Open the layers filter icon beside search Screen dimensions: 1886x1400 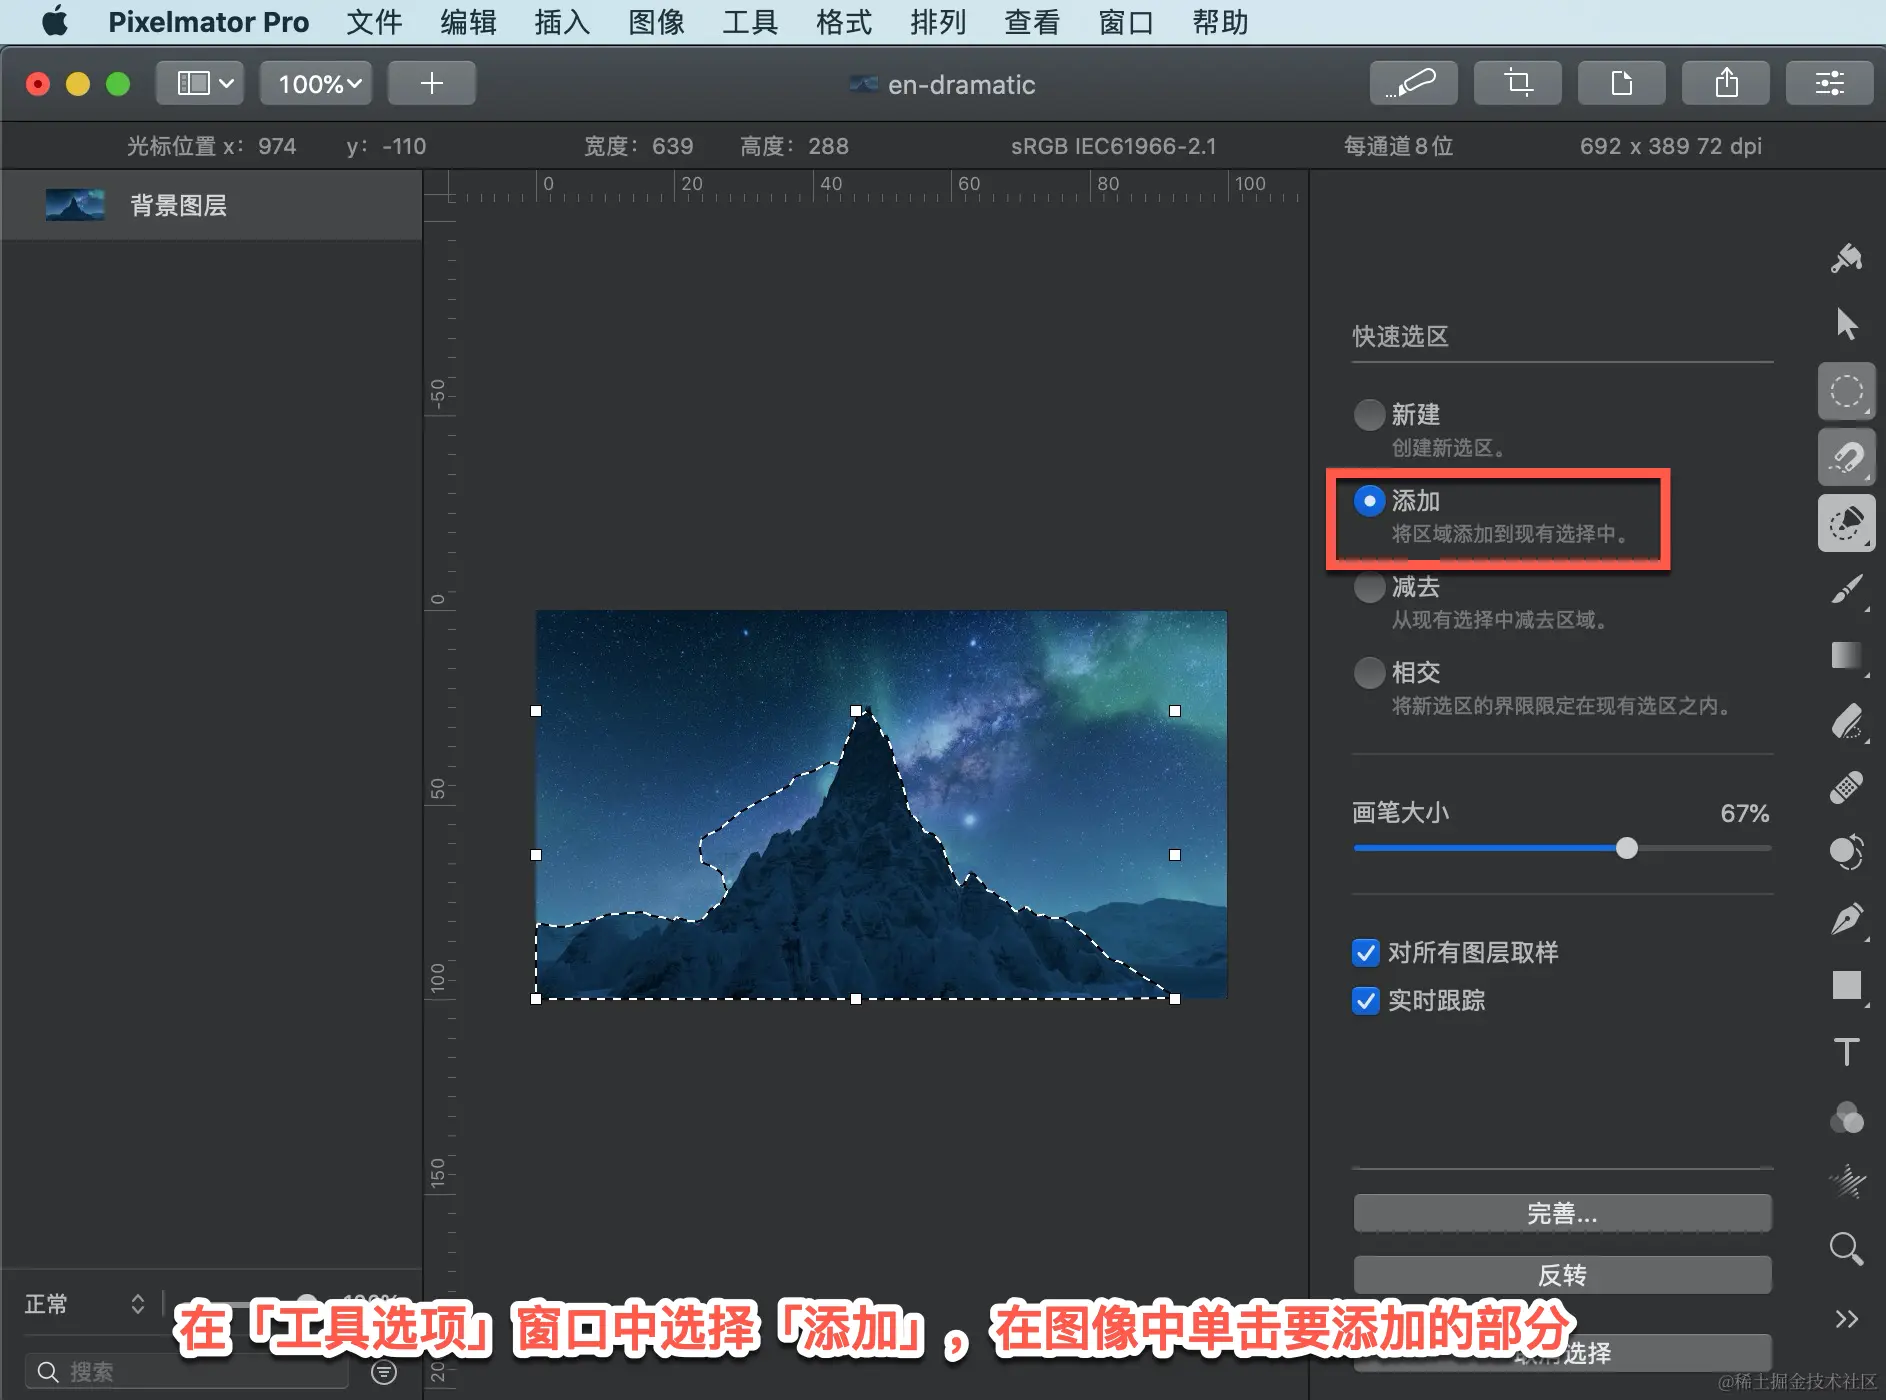point(384,1372)
